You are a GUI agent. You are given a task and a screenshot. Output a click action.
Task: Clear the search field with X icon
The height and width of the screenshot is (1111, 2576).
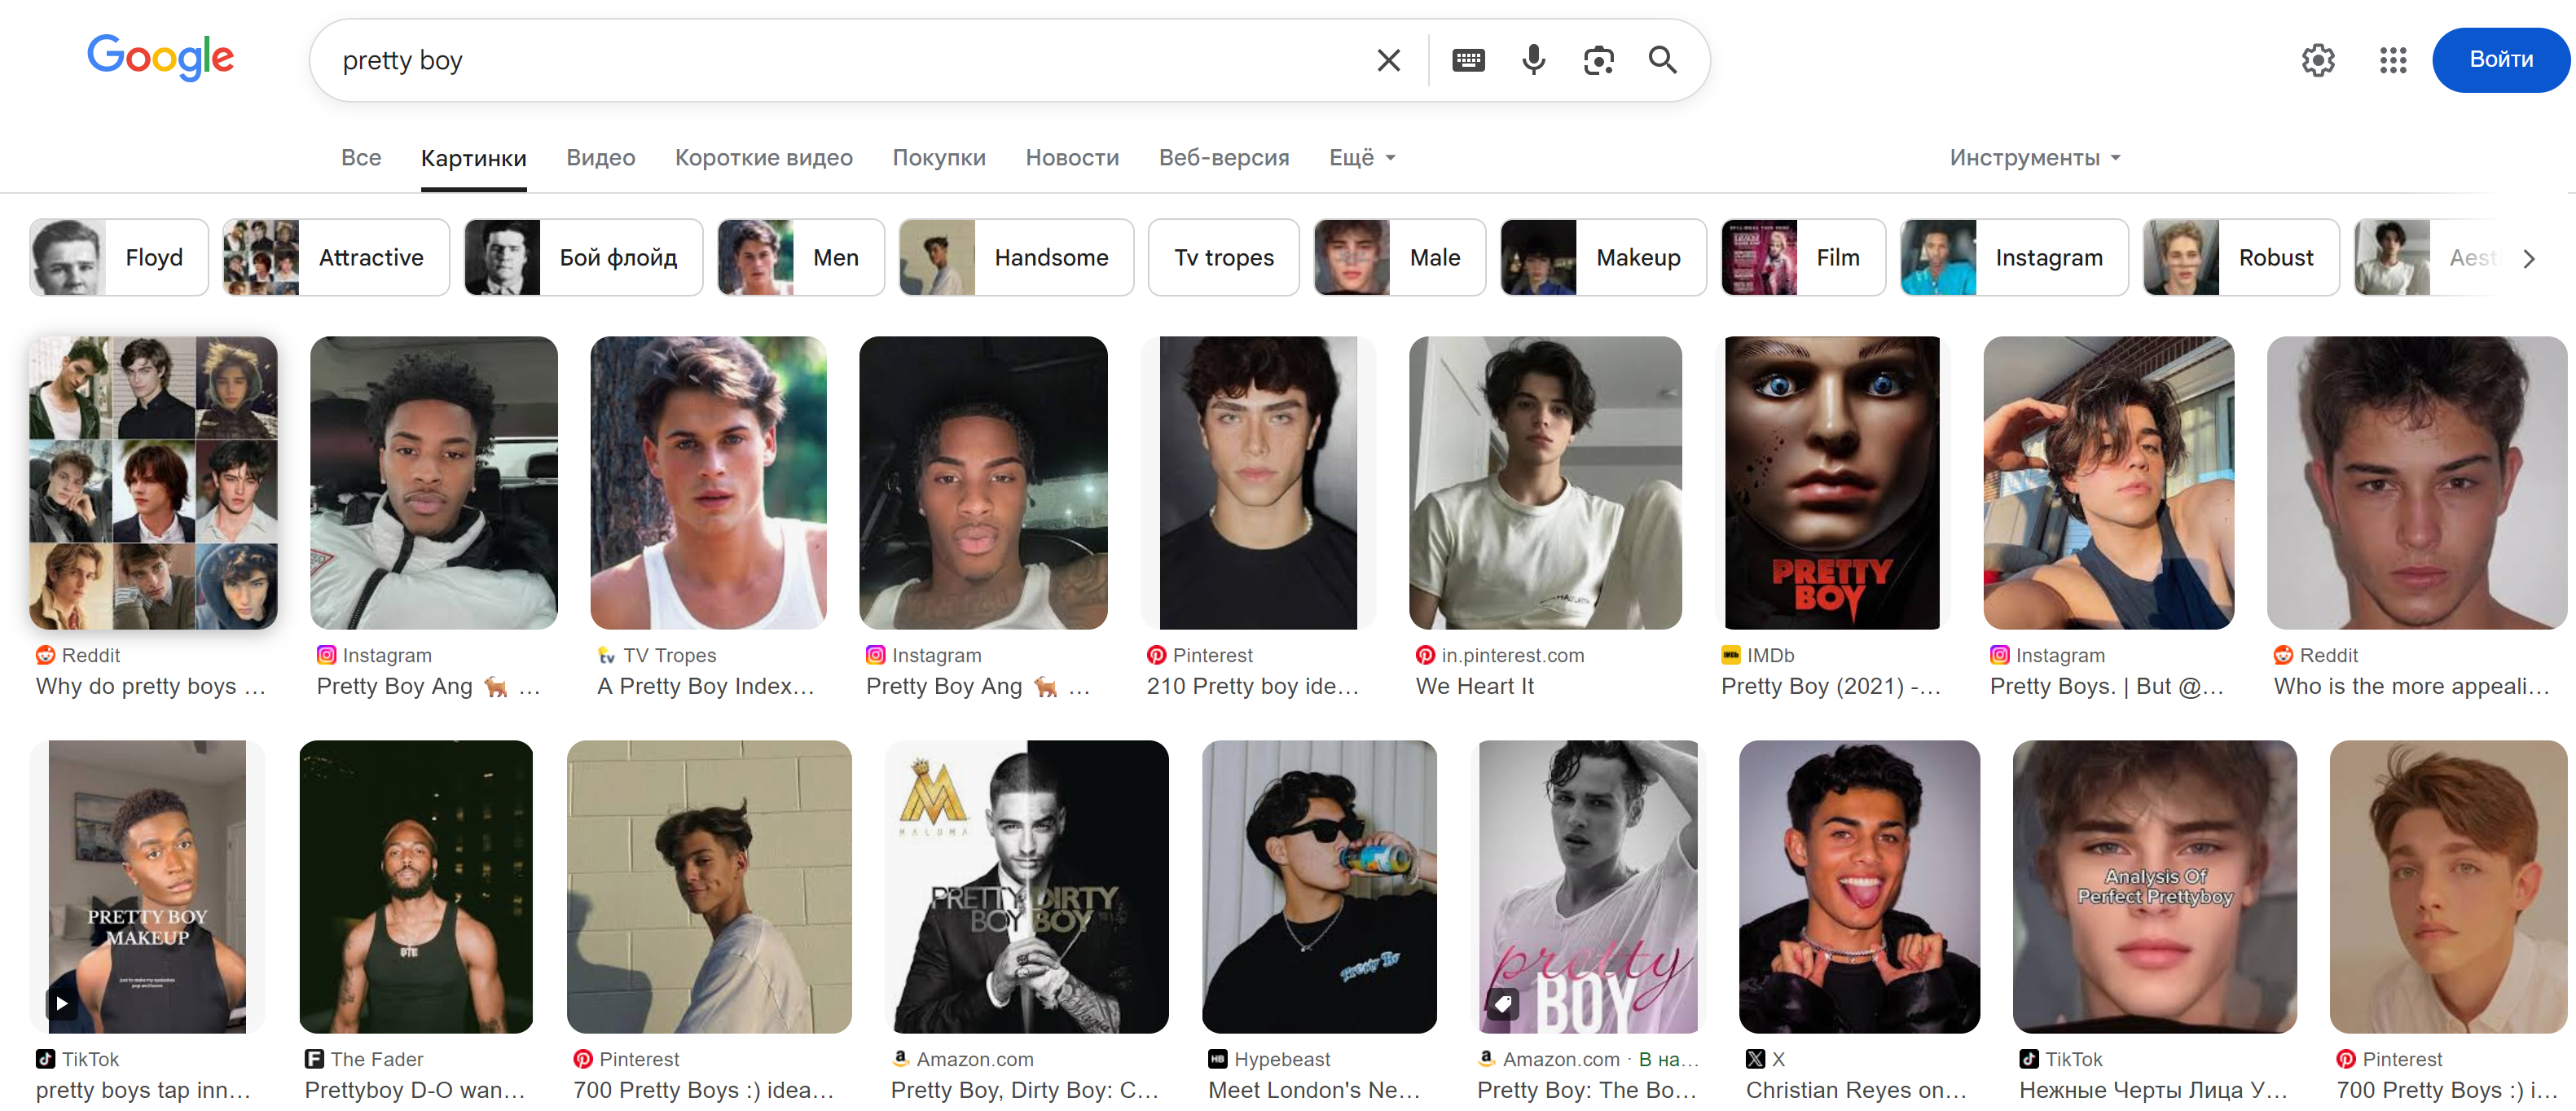(x=1388, y=60)
